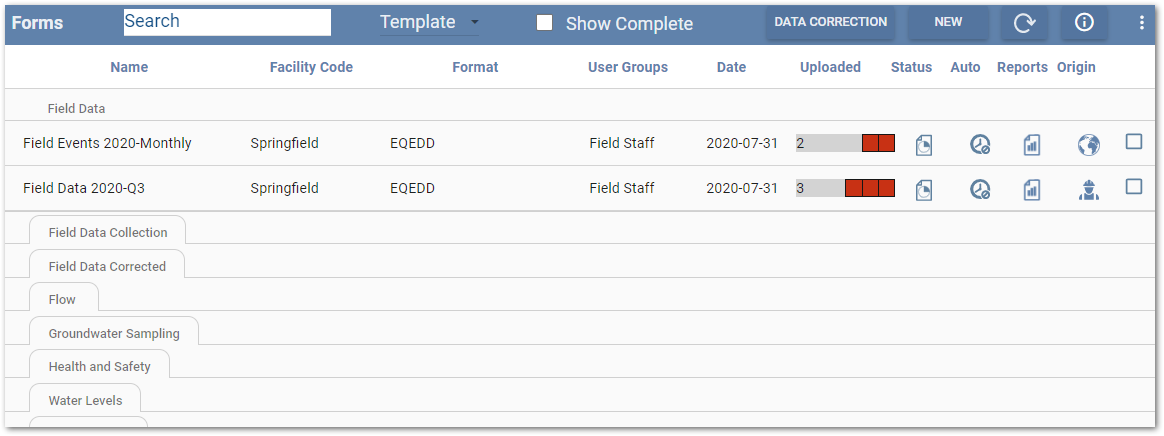1164x436 pixels.
Task: Enable the Show Complete checkbox
Action: (x=545, y=23)
